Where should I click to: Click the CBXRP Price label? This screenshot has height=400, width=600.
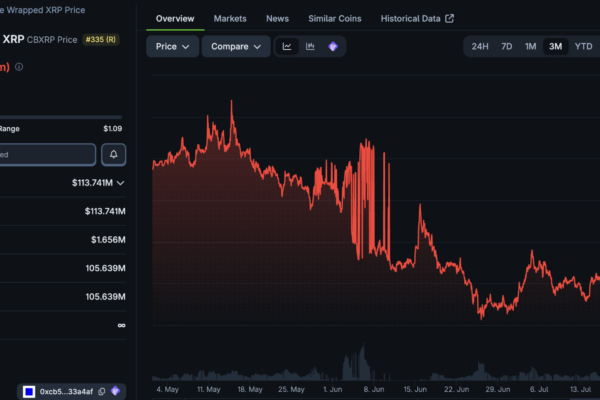click(52, 40)
